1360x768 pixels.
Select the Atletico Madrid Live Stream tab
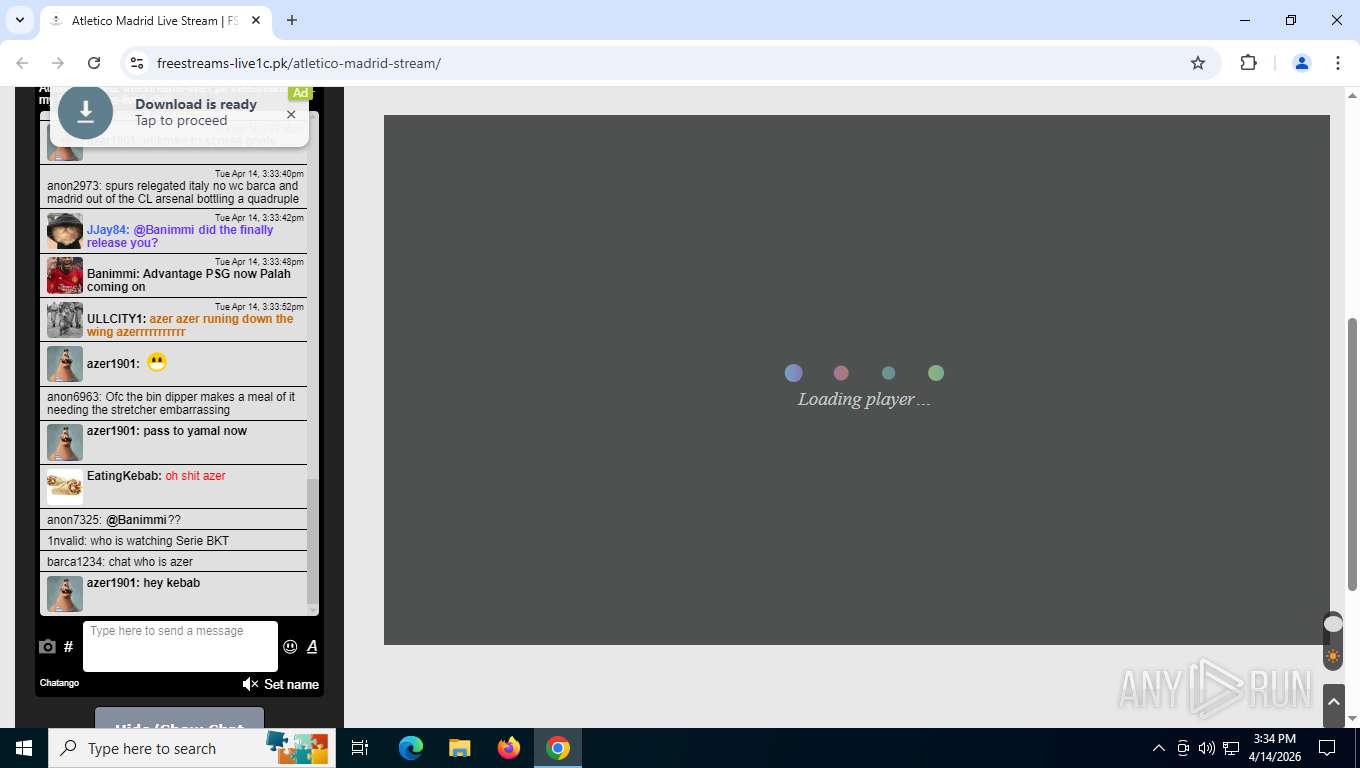tap(155, 20)
